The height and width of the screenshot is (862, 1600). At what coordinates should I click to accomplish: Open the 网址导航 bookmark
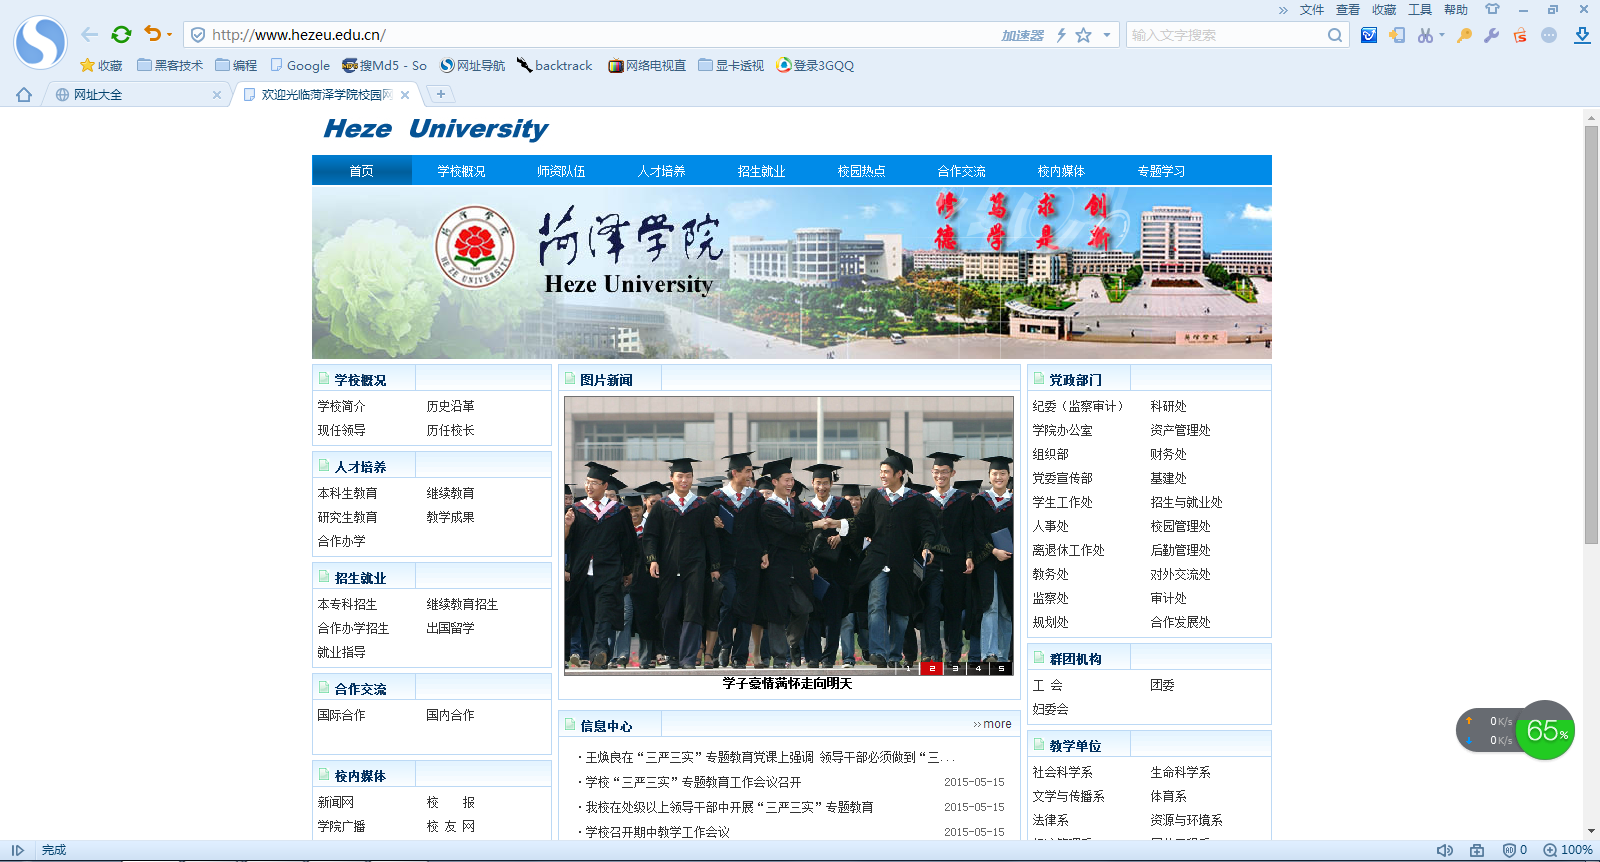pos(472,65)
